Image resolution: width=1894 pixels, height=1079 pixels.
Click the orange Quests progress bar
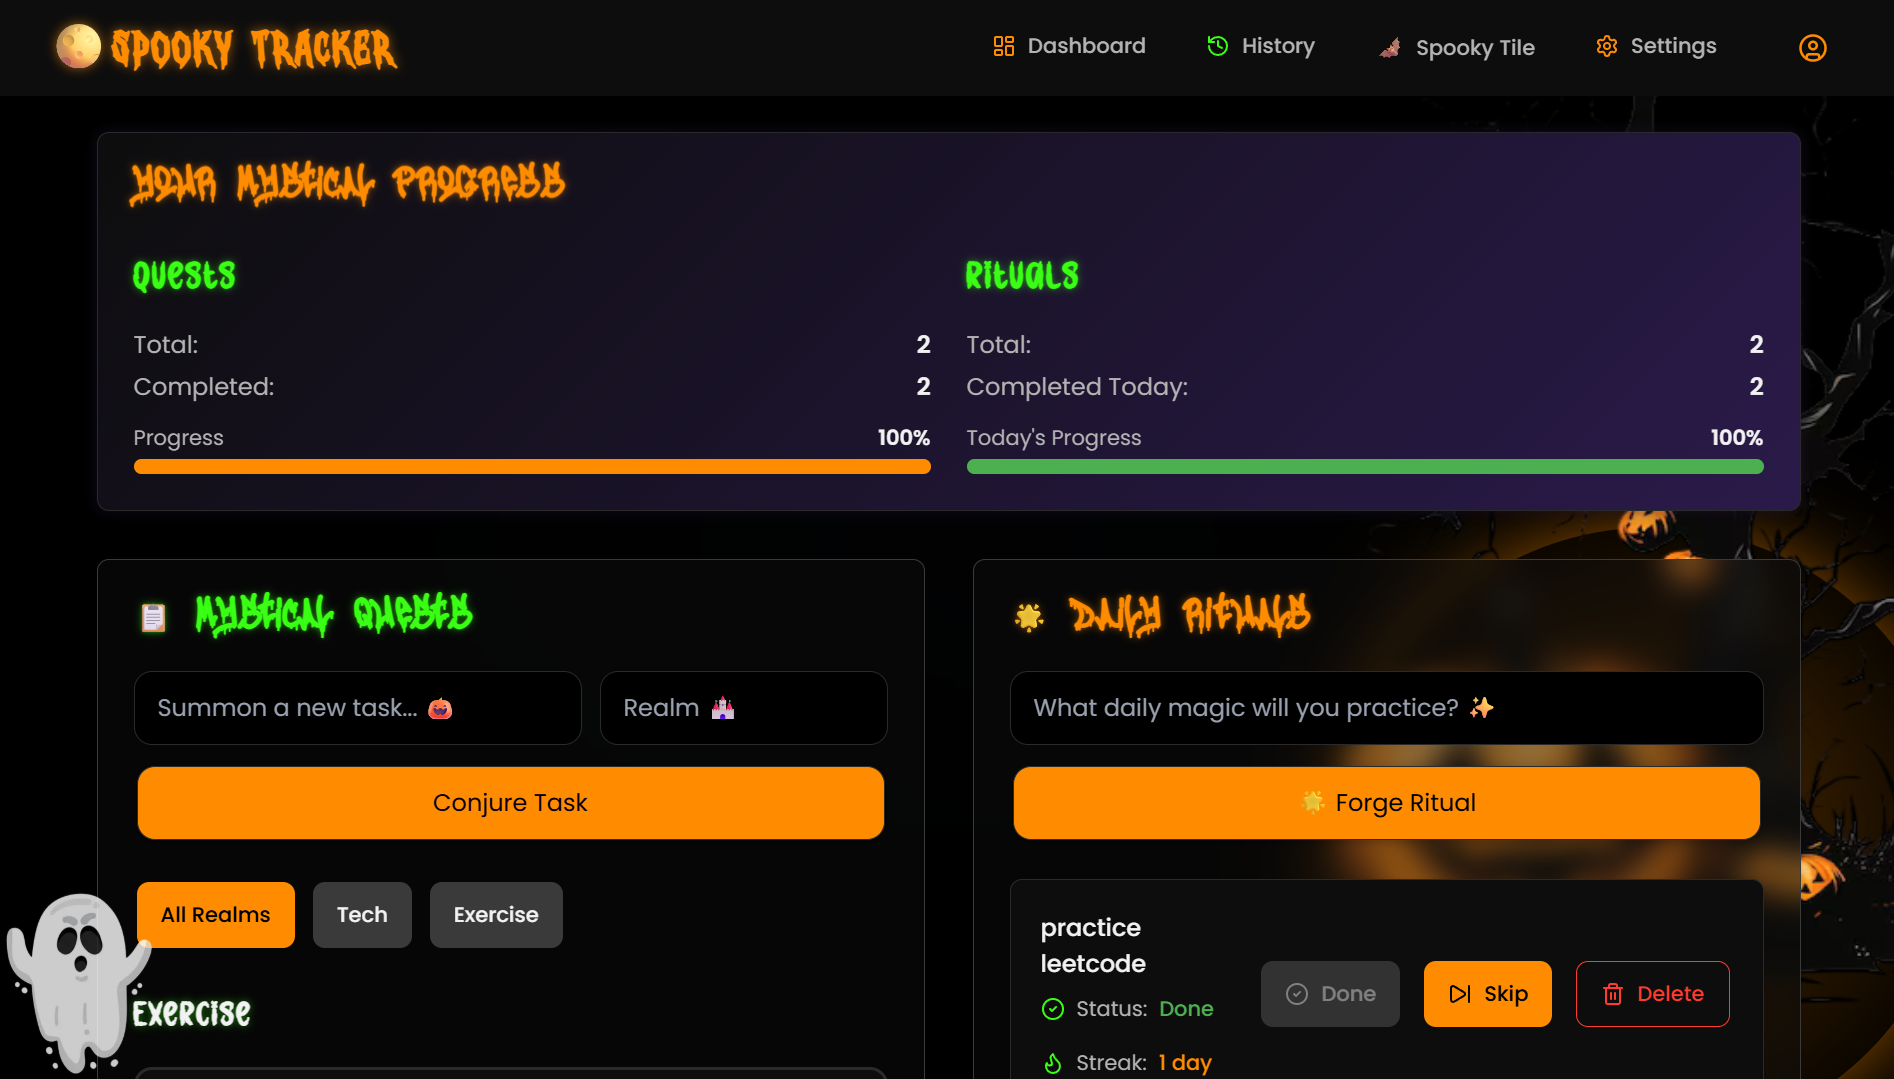(x=532, y=467)
